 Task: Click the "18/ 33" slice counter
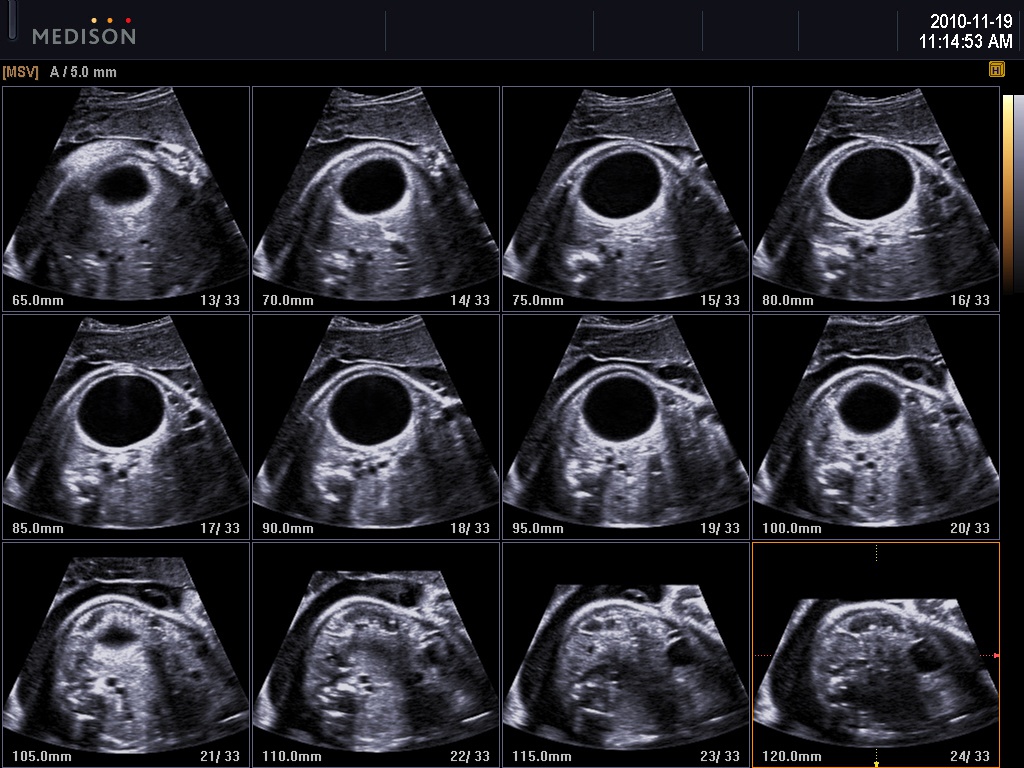pyautogui.click(x=470, y=528)
